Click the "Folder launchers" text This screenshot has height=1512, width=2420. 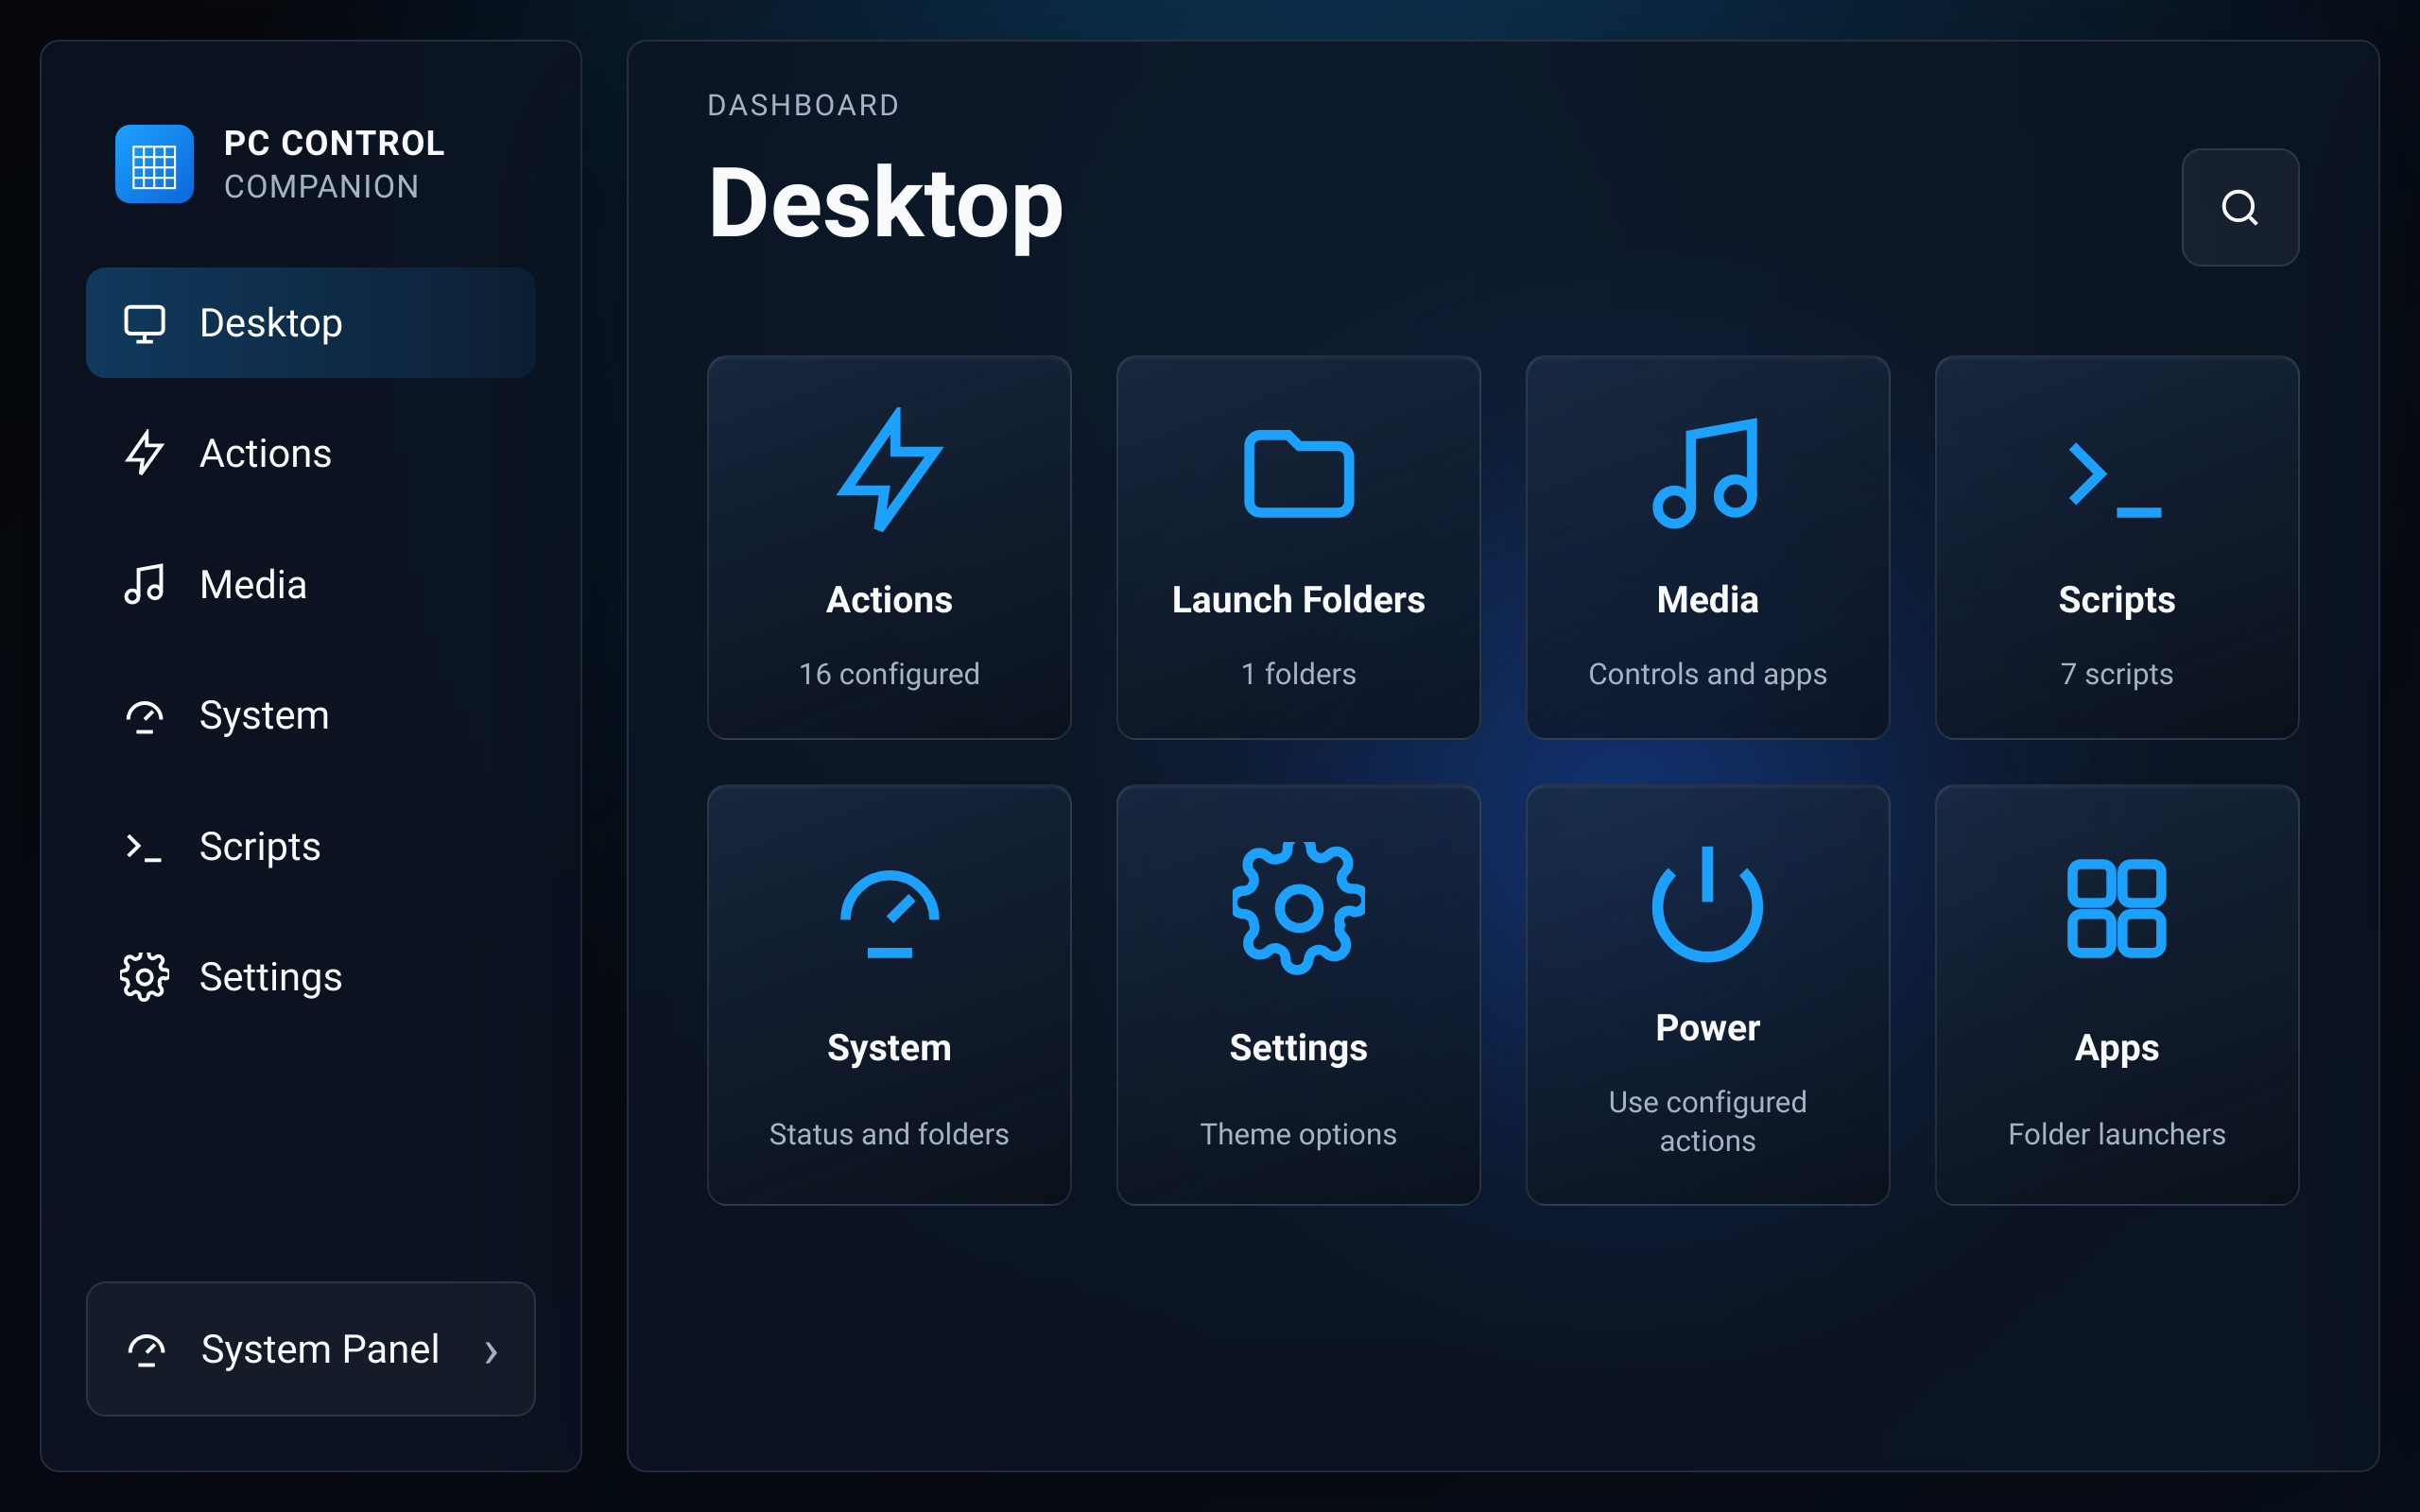[2116, 1134]
